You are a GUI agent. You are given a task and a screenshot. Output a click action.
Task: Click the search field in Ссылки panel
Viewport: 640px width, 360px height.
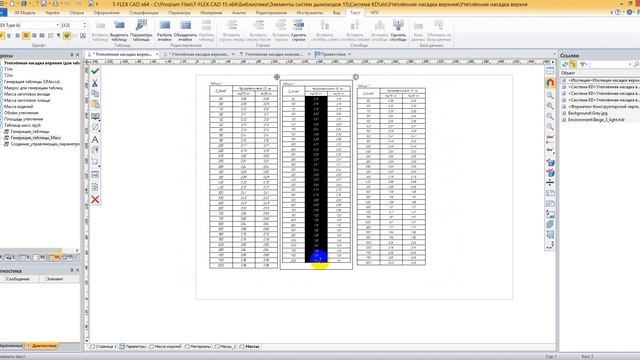tap(611, 64)
